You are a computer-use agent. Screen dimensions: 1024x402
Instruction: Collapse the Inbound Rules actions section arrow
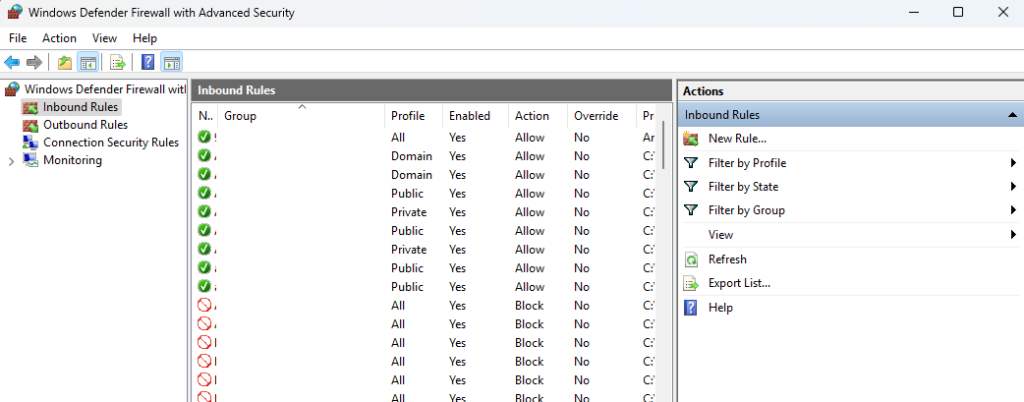tap(1012, 115)
